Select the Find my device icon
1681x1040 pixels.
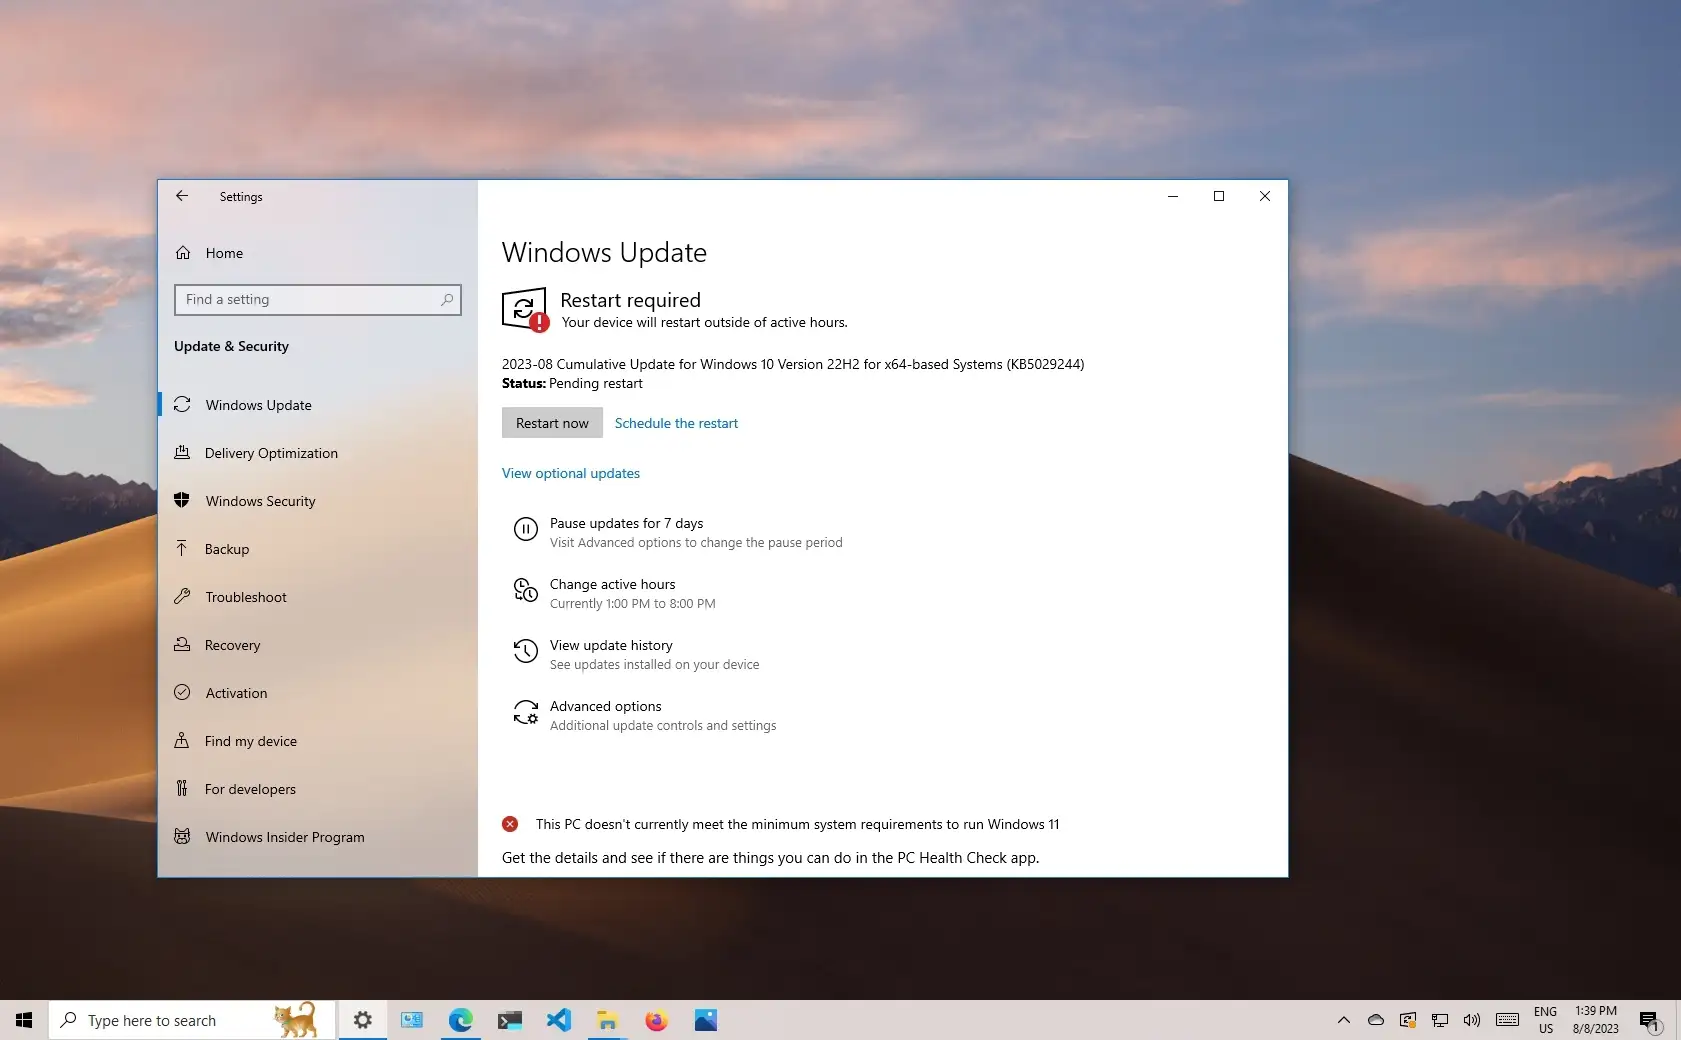pyautogui.click(x=182, y=740)
